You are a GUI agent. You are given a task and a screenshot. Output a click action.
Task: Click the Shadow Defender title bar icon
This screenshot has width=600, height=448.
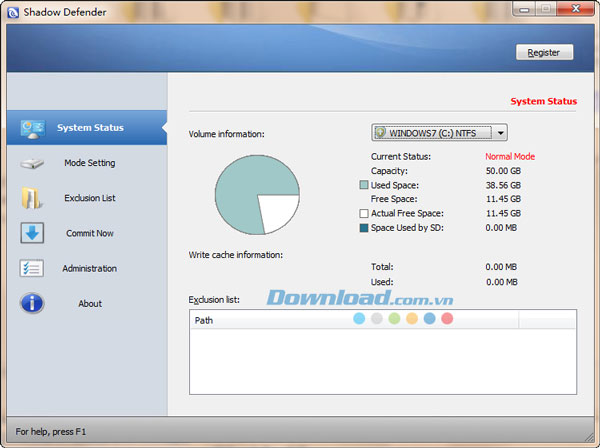(13, 13)
